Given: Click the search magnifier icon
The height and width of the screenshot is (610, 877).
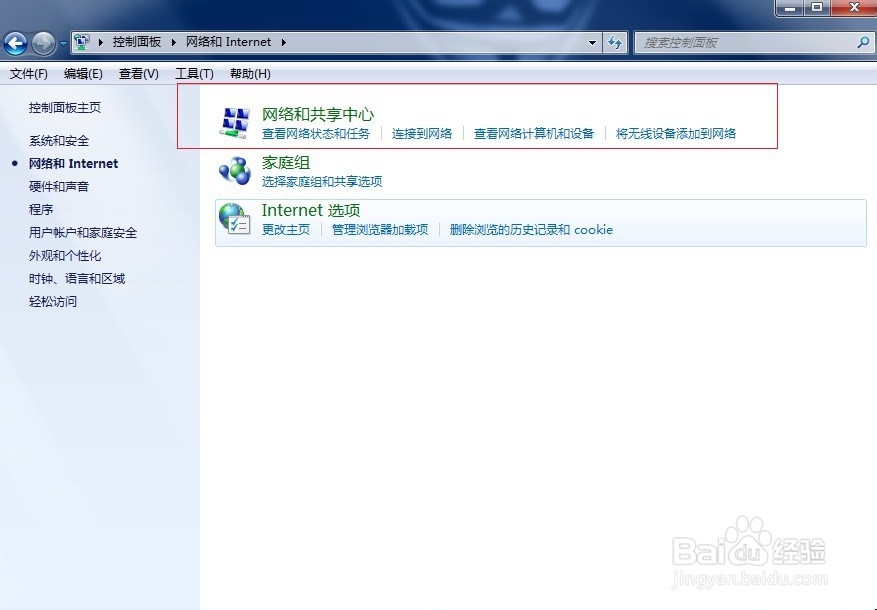Looking at the screenshot, I should [862, 43].
